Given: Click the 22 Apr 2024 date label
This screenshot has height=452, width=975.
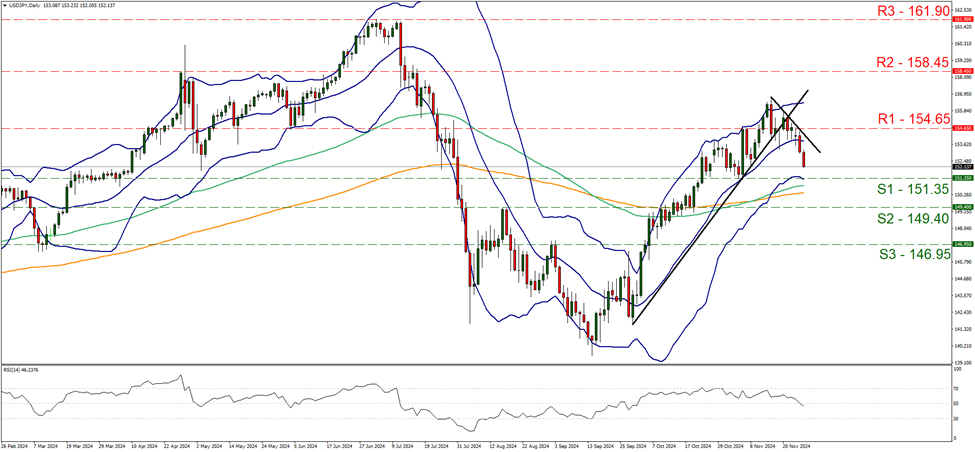Looking at the screenshot, I should click(175, 446).
